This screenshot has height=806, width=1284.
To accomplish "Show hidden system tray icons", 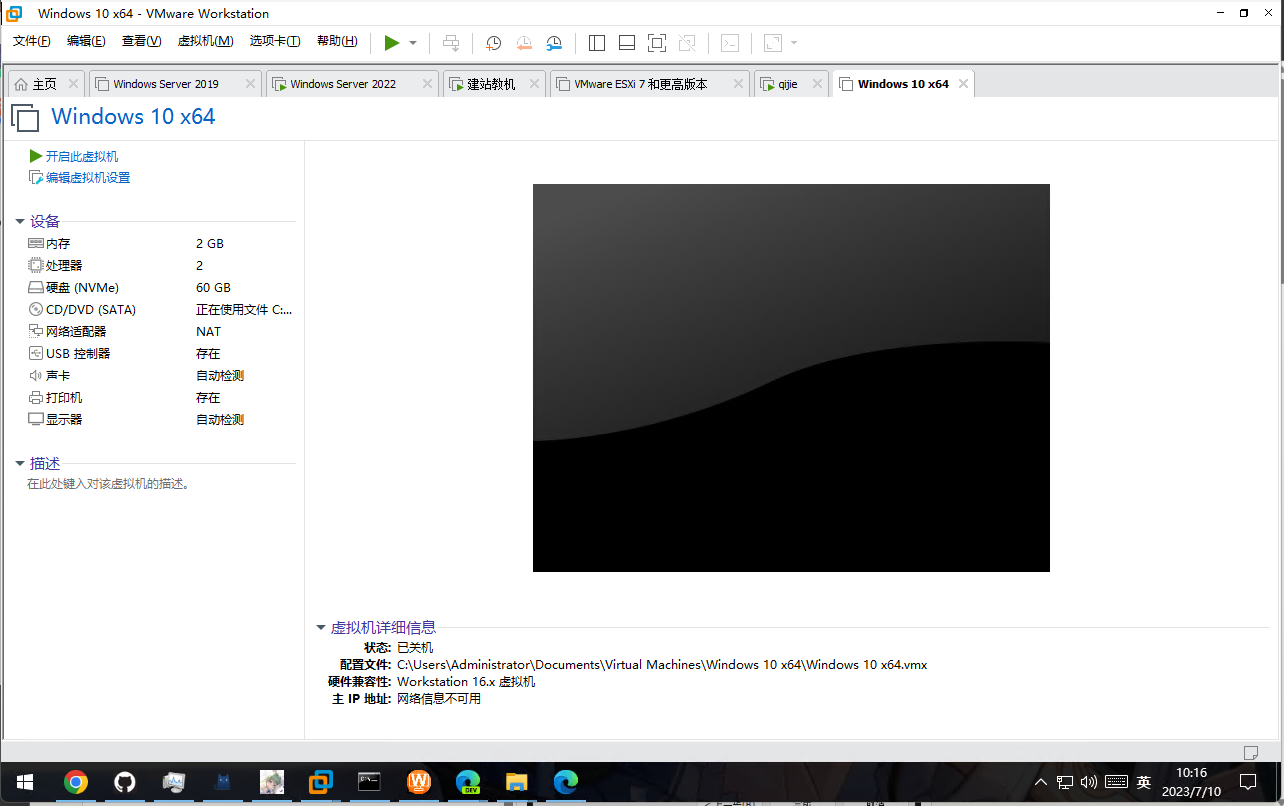I will click(x=1041, y=782).
